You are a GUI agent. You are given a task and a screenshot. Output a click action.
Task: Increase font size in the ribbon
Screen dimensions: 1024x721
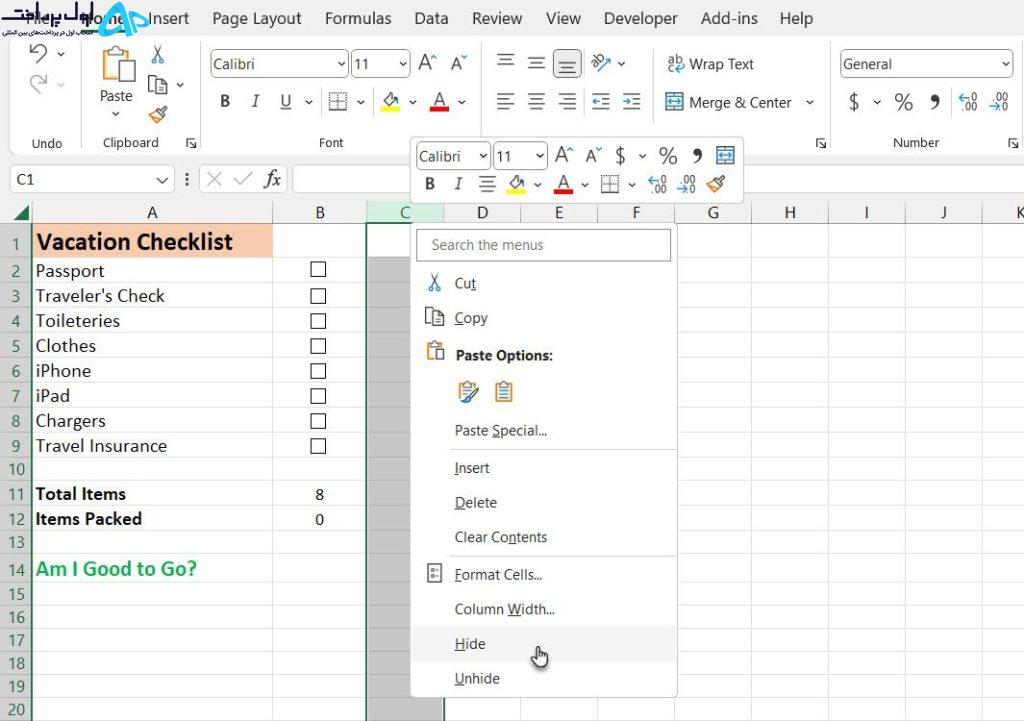(427, 63)
